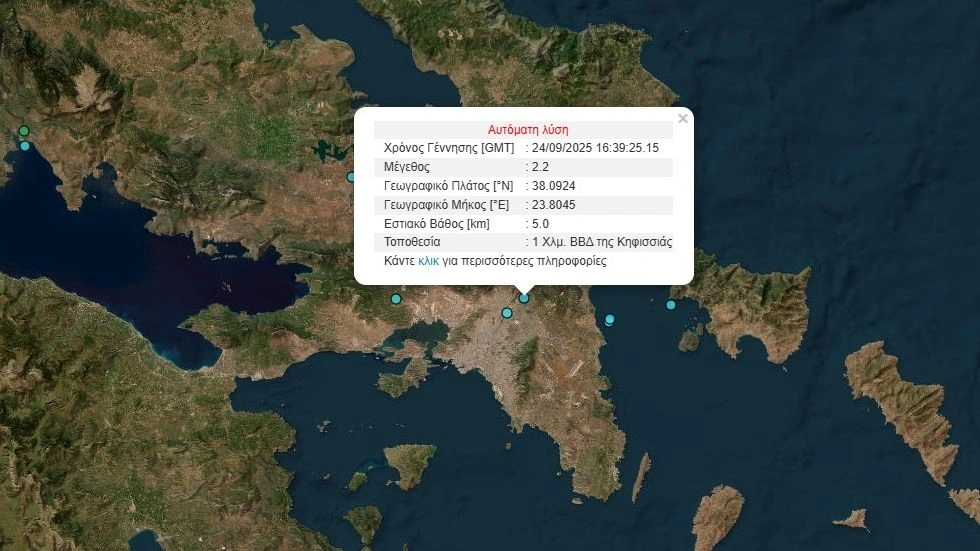Select the green marker on the far-left coast

pyautogui.click(x=24, y=131)
